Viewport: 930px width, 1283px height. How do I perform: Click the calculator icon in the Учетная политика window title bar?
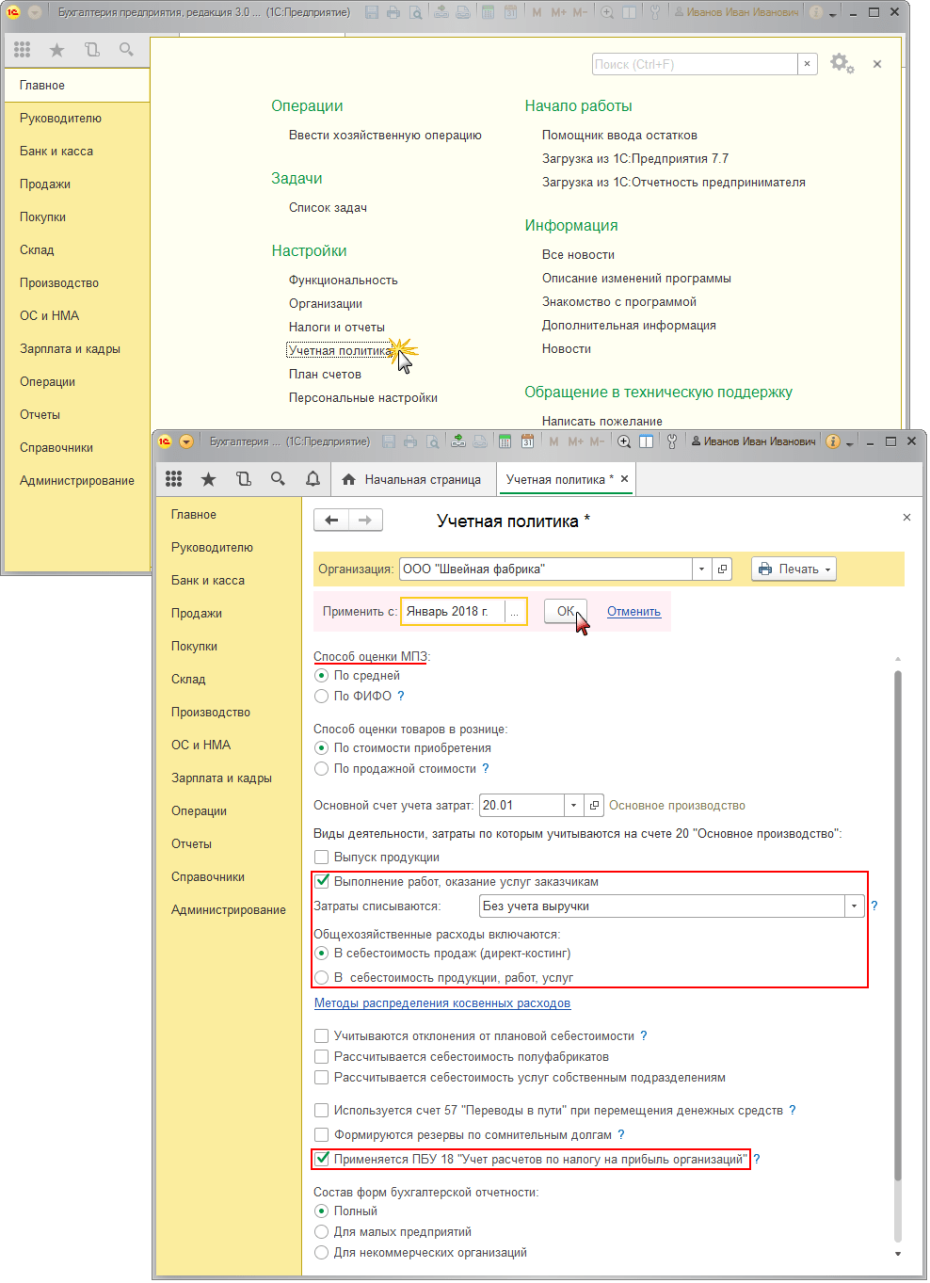coord(505,441)
